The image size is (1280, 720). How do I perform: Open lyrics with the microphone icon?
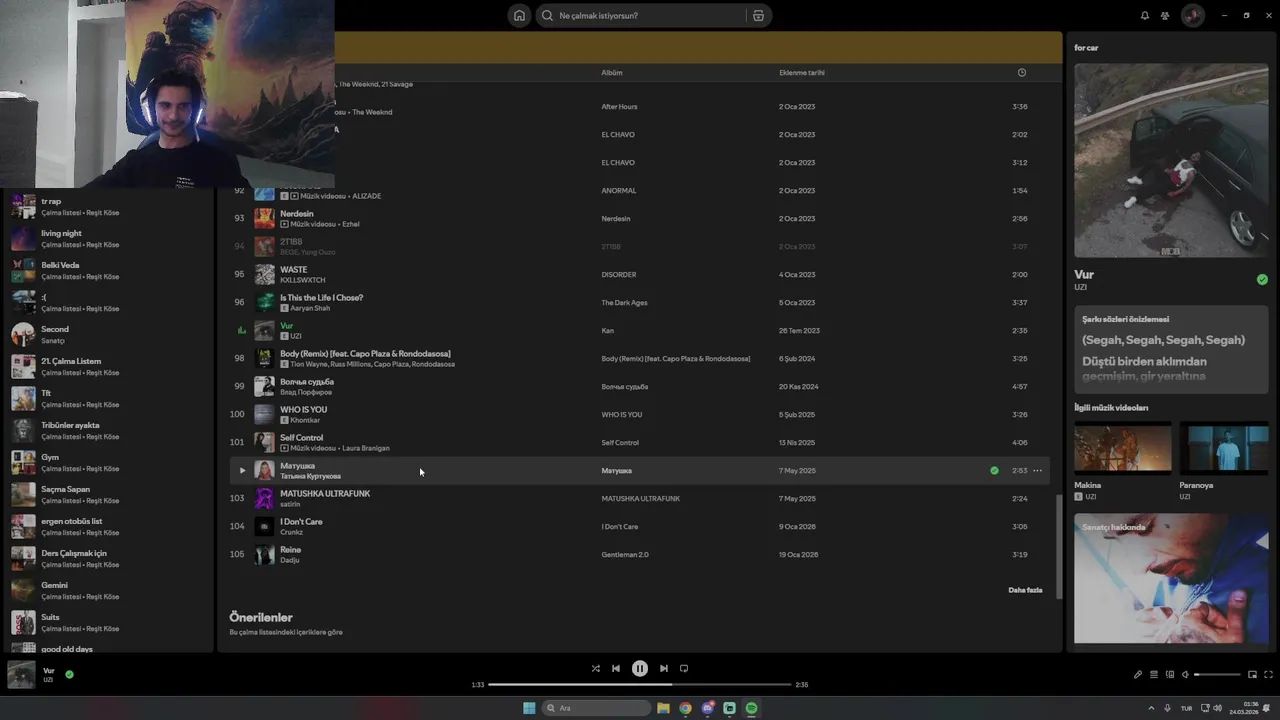1138,674
